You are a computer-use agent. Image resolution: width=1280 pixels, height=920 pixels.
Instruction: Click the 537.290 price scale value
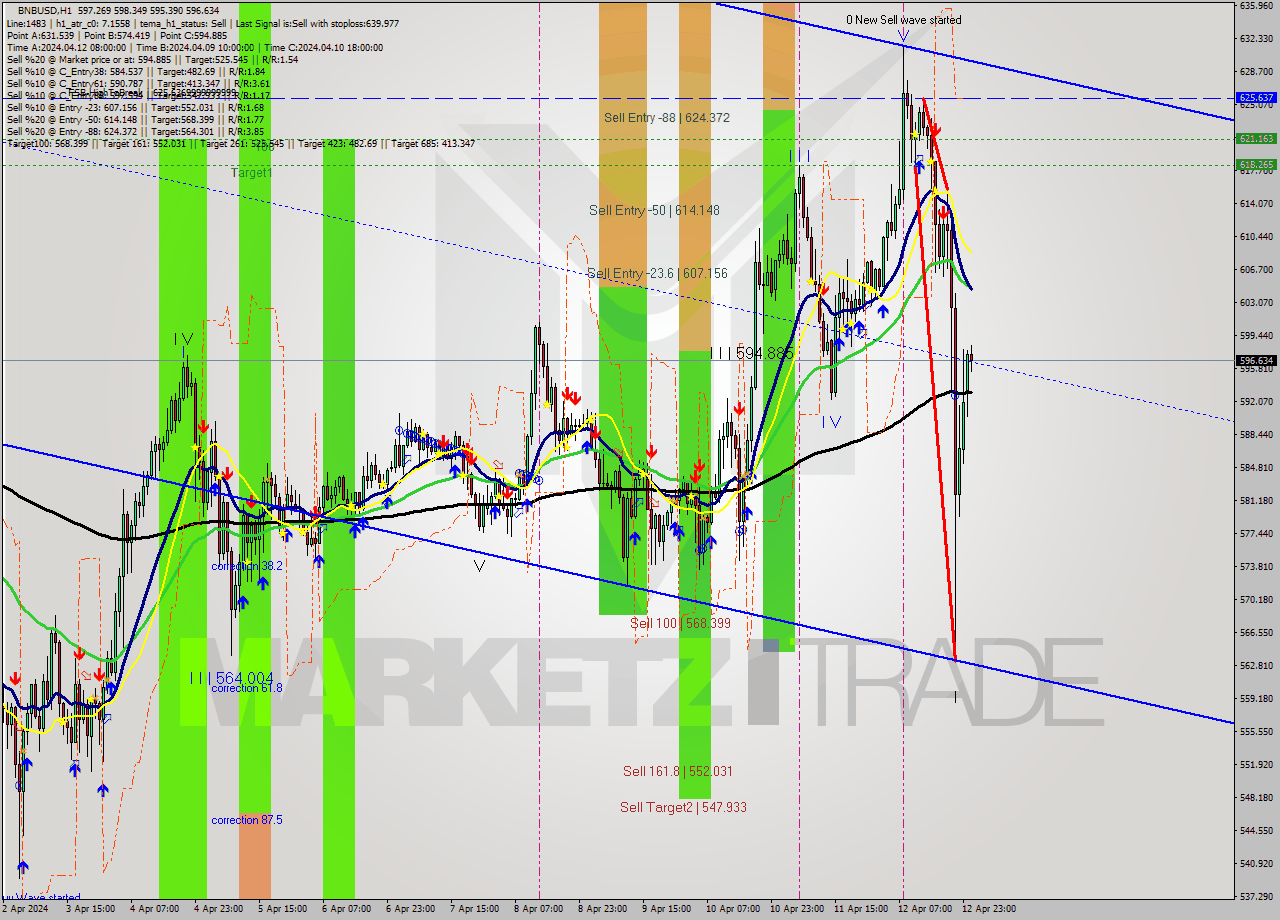1256,897
